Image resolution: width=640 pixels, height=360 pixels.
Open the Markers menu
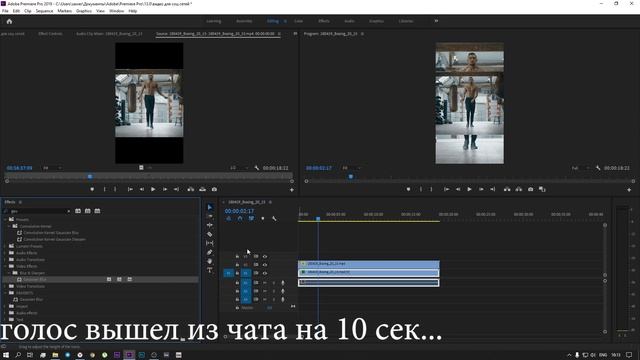pos(64,11)
